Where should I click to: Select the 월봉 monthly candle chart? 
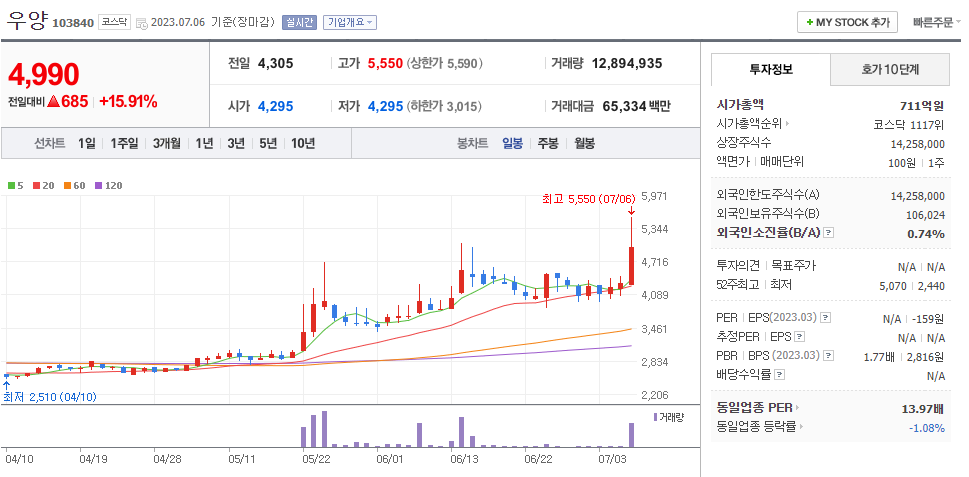pos(585,143)
